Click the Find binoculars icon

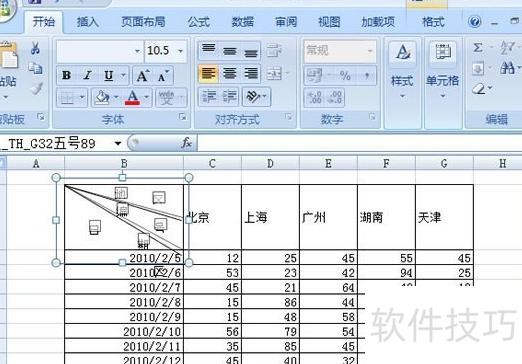507,69
